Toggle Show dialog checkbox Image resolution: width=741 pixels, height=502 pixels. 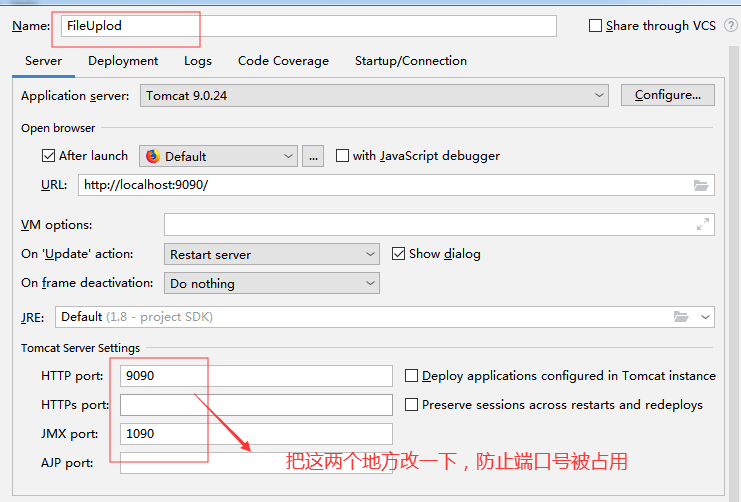398,254
